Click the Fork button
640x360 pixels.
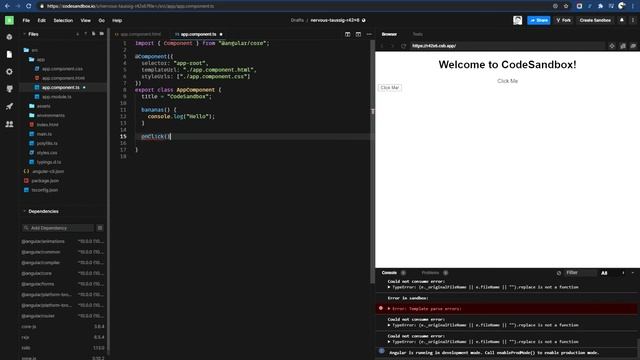564,20
